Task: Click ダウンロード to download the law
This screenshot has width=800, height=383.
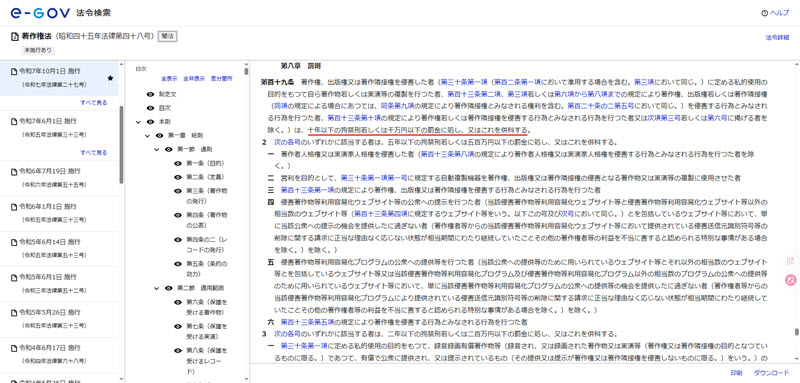Action: coord(771,373)
